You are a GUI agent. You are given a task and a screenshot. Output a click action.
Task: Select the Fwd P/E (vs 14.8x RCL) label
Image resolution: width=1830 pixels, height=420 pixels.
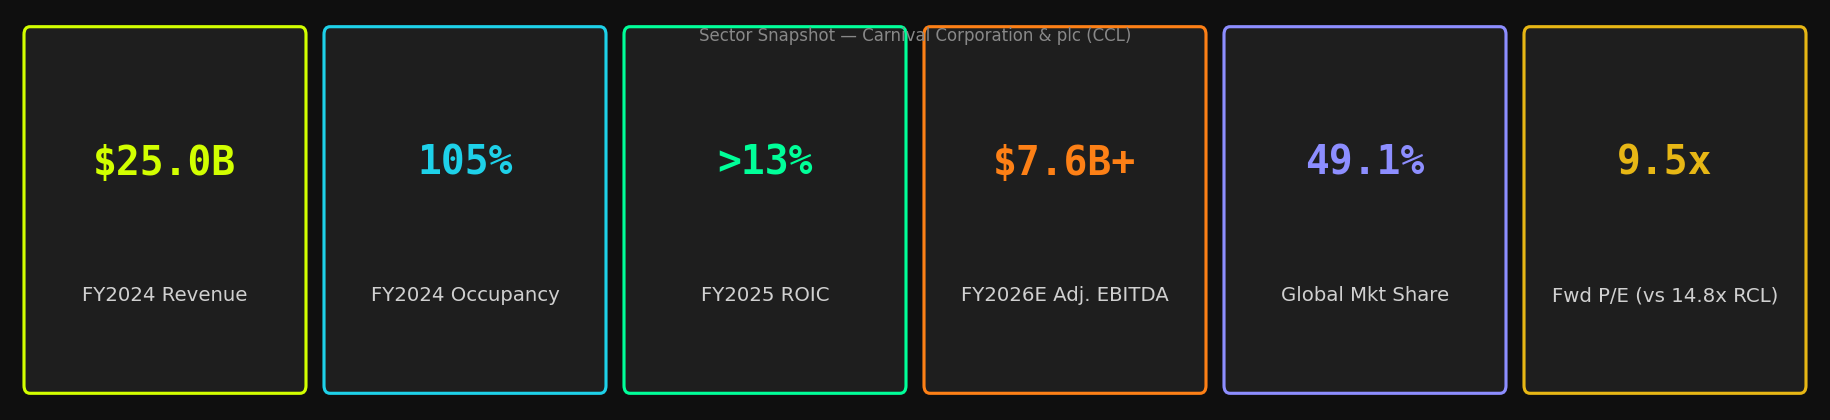point(1664,296)
